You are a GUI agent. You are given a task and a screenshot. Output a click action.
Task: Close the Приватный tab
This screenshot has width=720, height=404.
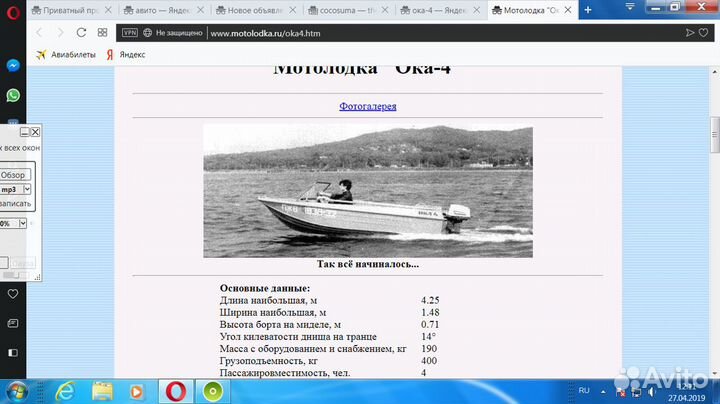tap(108, 10)
